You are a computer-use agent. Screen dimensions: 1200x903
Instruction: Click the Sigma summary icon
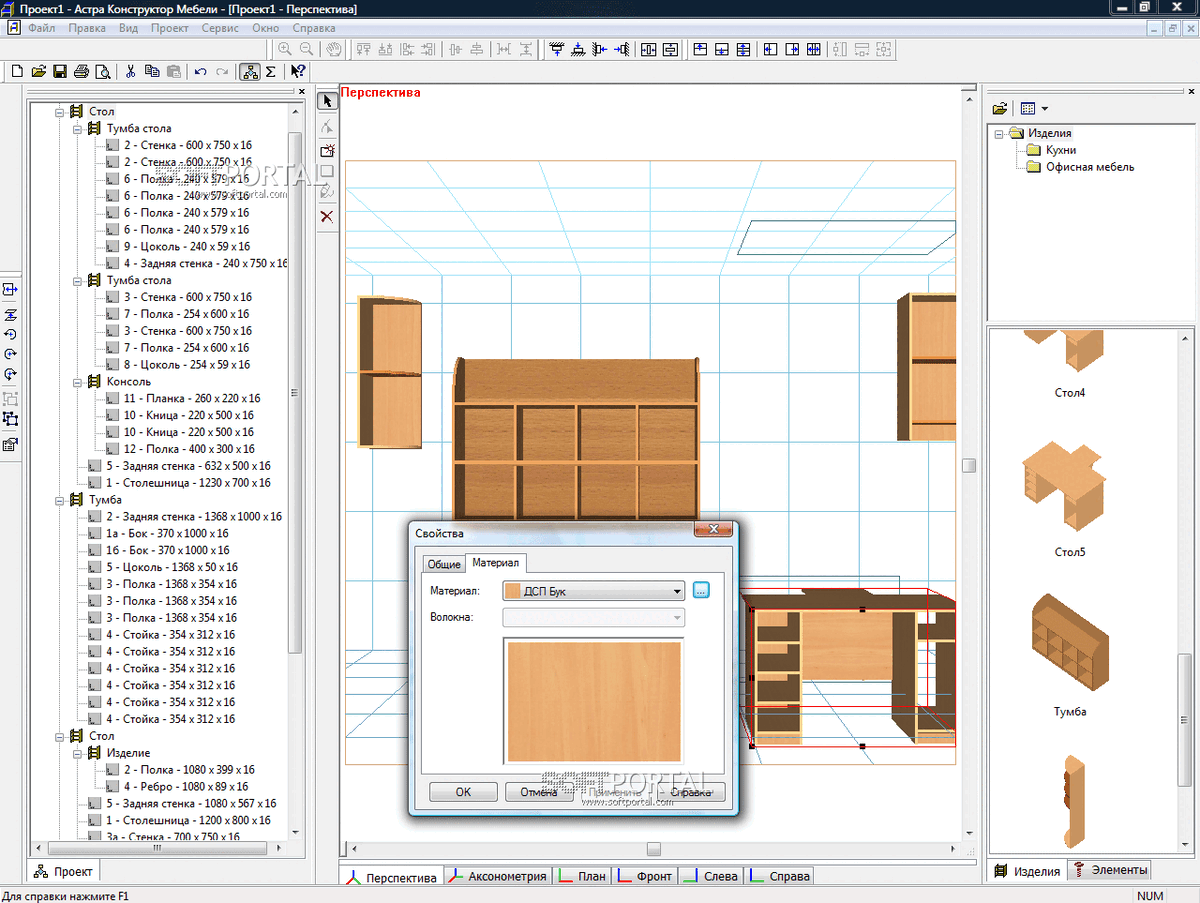point(271,71)
